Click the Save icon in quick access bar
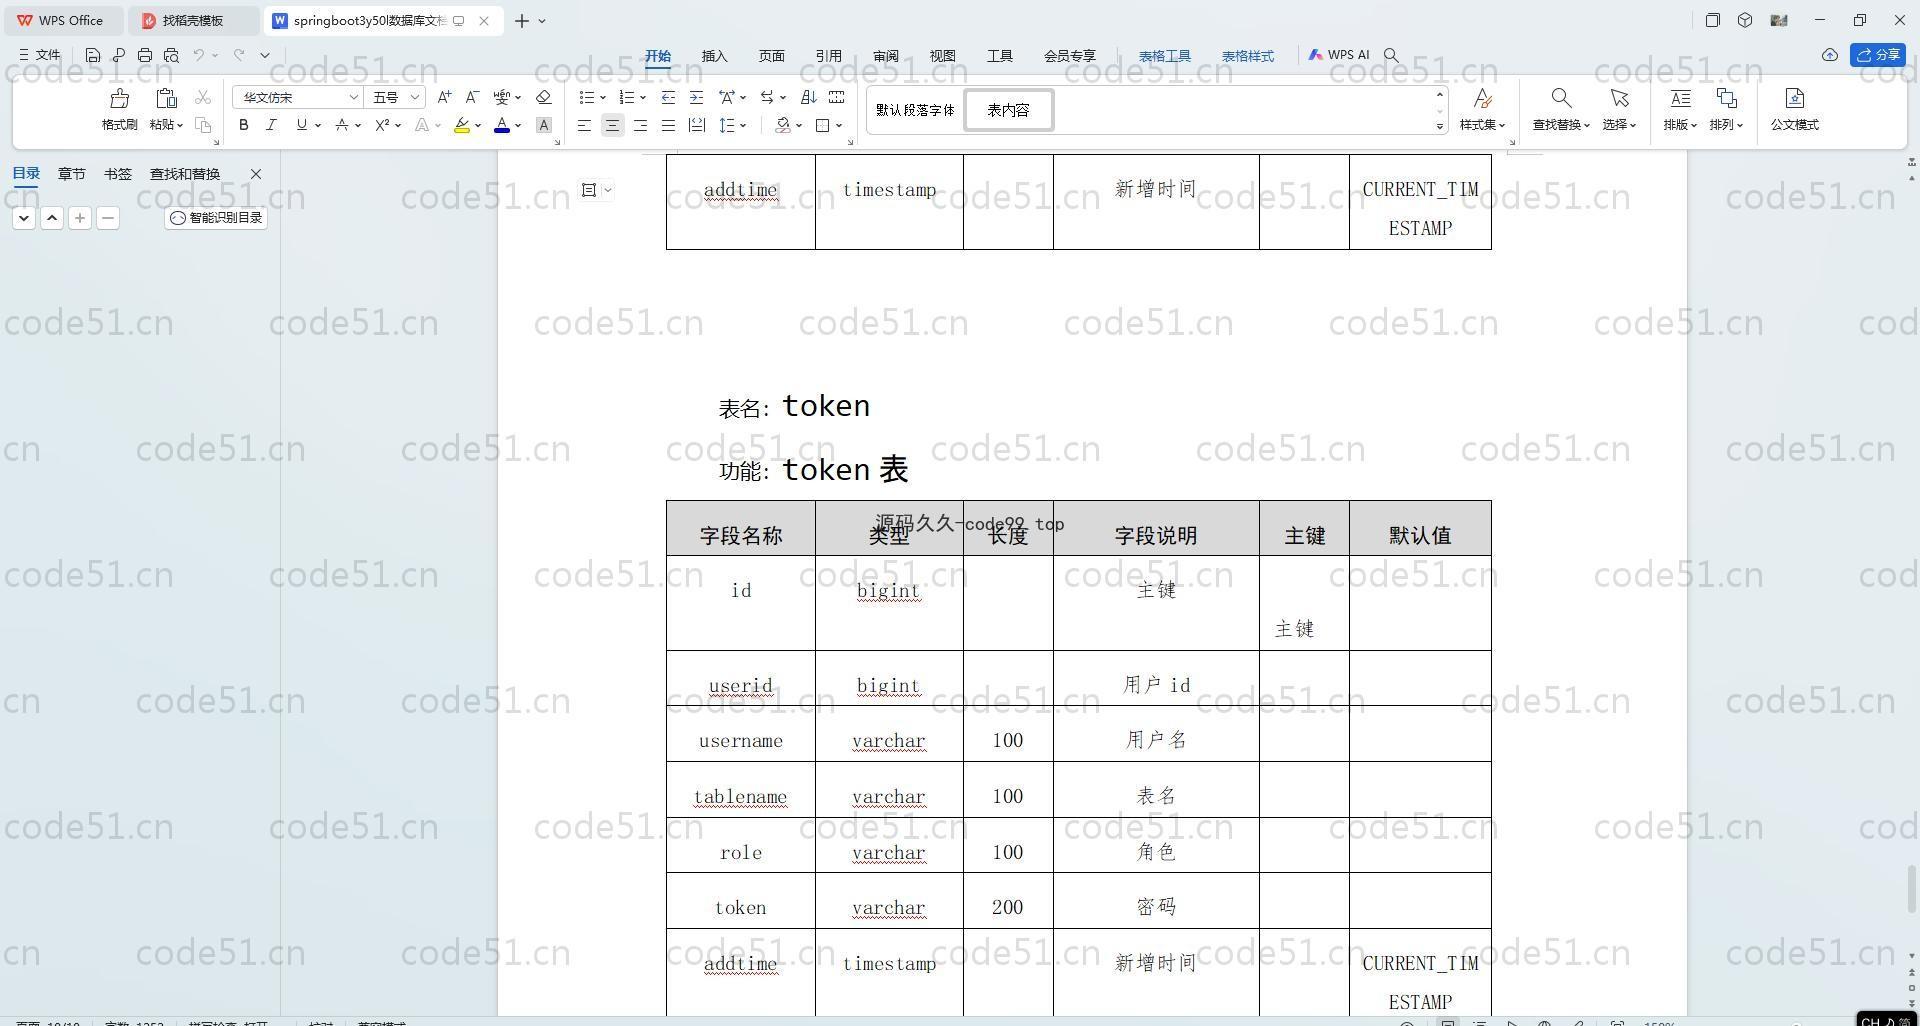This screenshot has height=1026, width=1920. tap(92, 55)
